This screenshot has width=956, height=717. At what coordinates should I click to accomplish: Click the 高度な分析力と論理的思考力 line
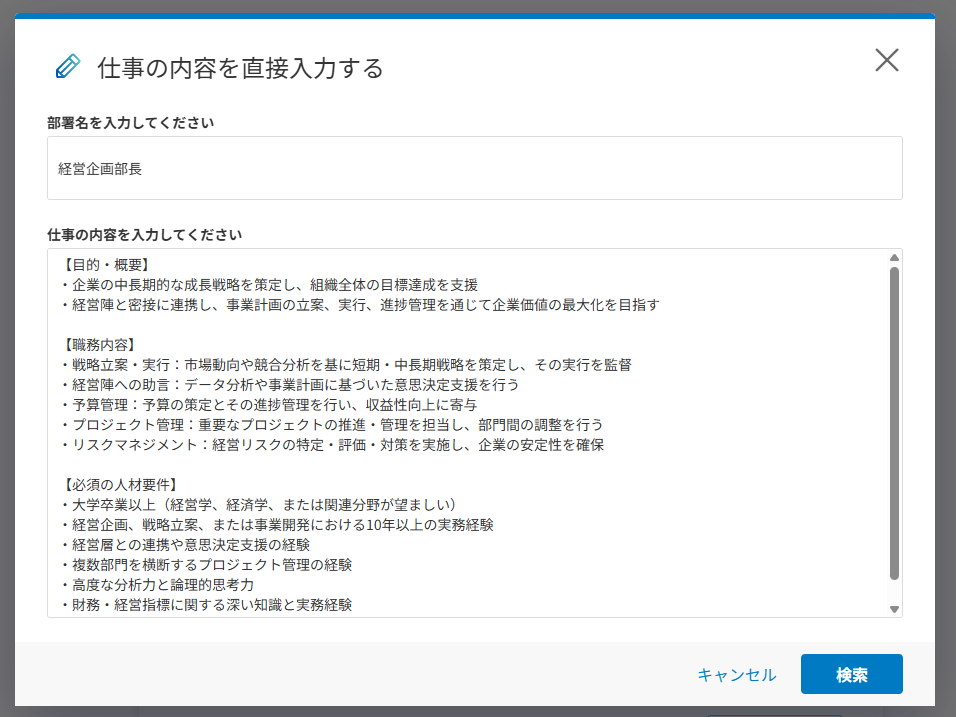(x=157, y=585)
